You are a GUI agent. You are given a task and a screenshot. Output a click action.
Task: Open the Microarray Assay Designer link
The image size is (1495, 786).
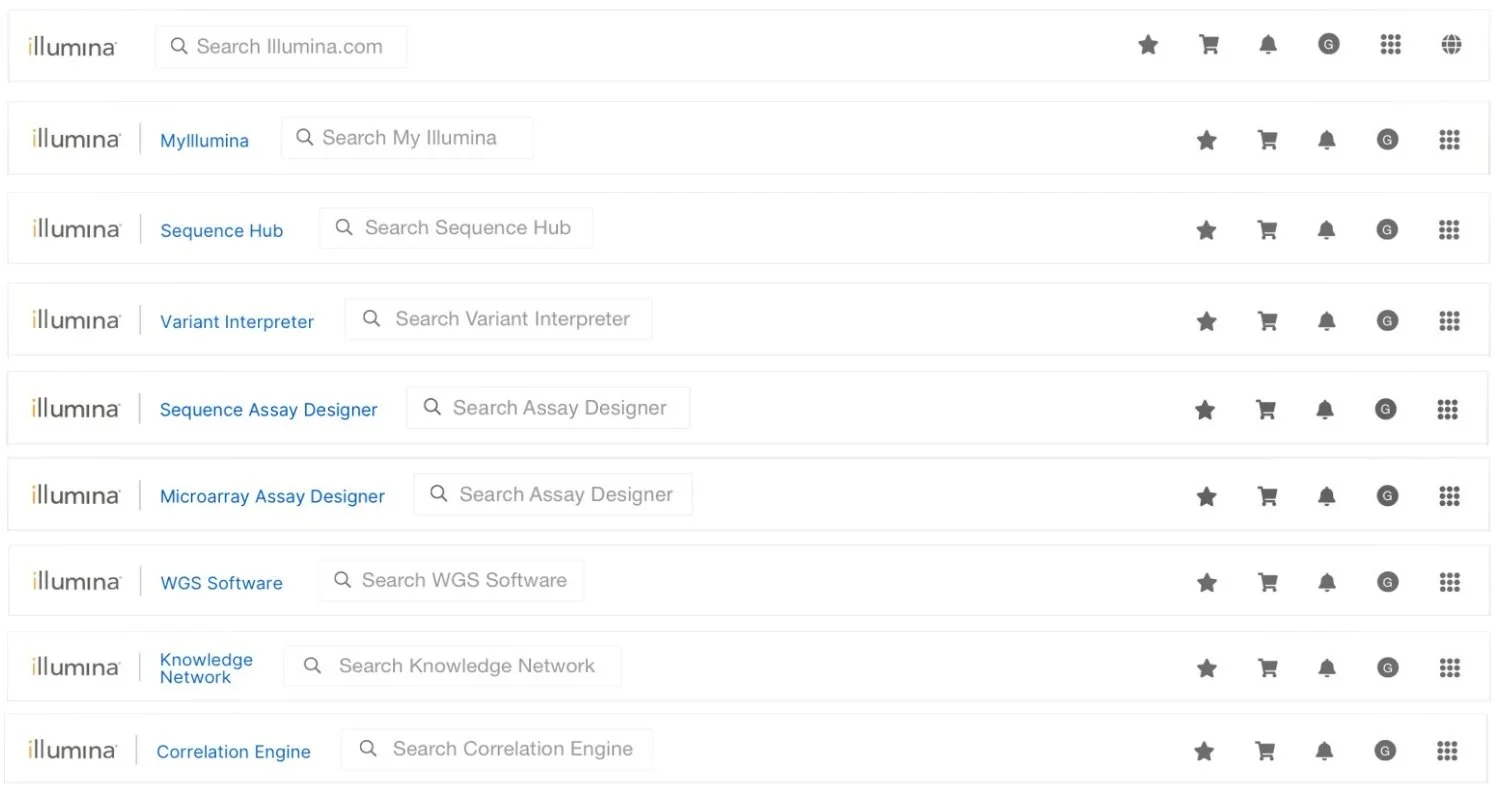point(272,497)
